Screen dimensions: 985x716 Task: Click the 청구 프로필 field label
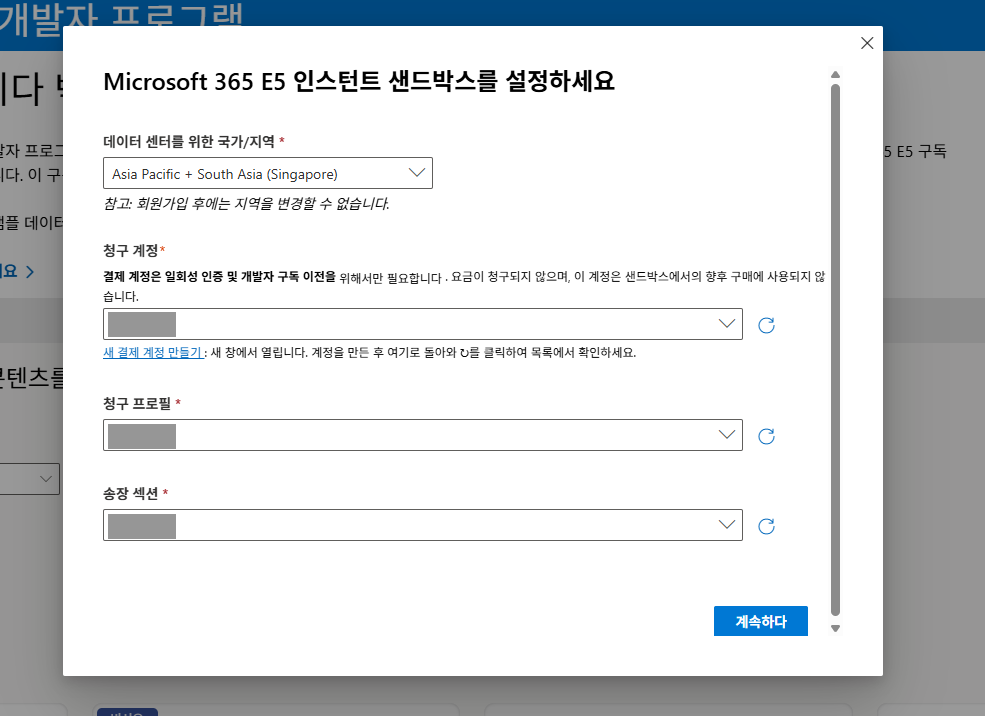pyautogui.click(x=137, y=403)
